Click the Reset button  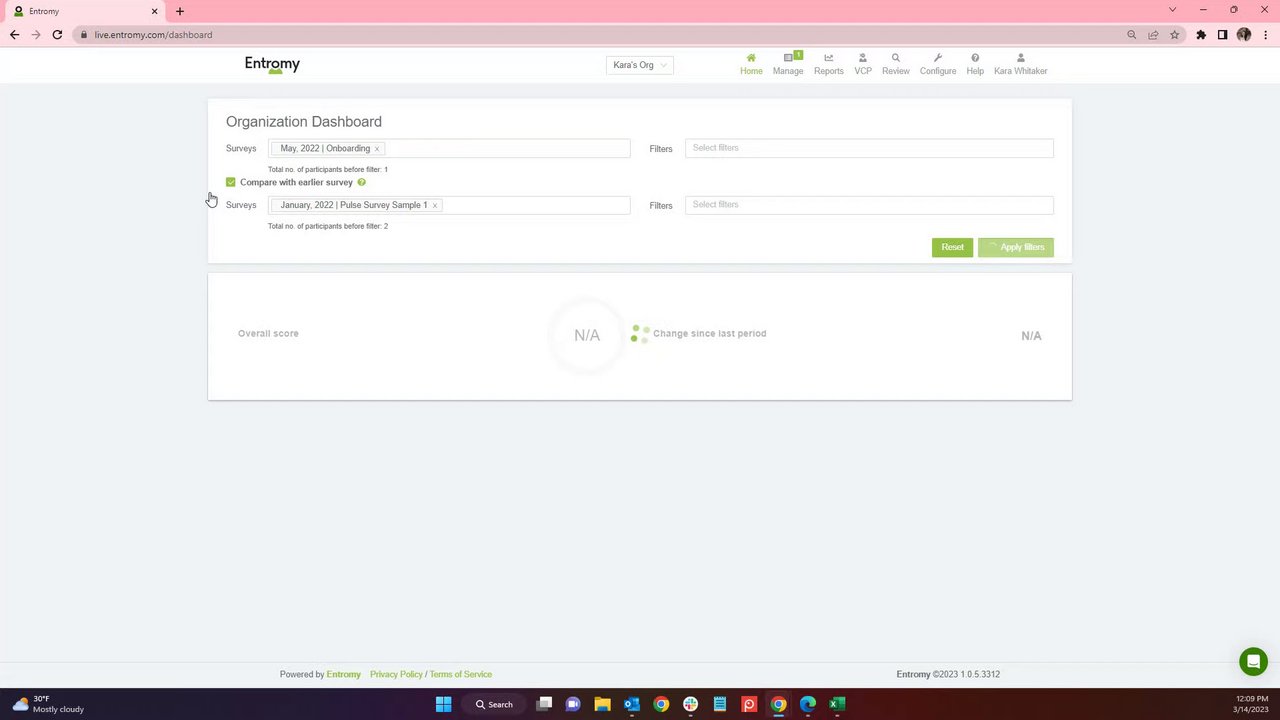click(952, 247)
